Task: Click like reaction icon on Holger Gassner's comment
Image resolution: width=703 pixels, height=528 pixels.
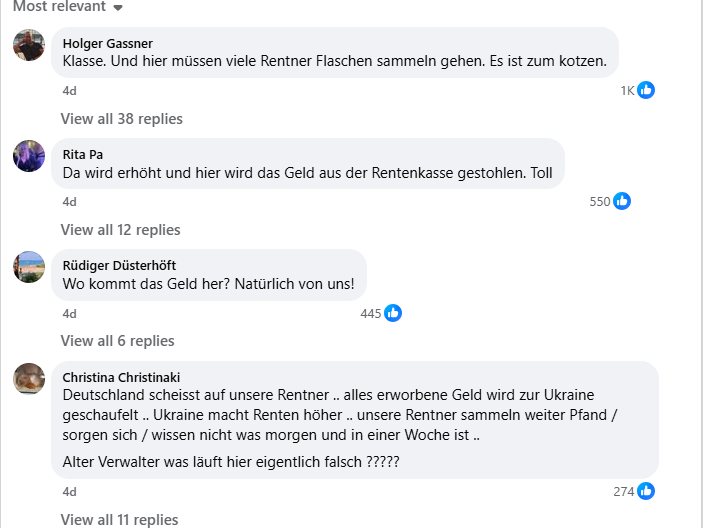Action: pyautogui.click(x=646, y=90)
